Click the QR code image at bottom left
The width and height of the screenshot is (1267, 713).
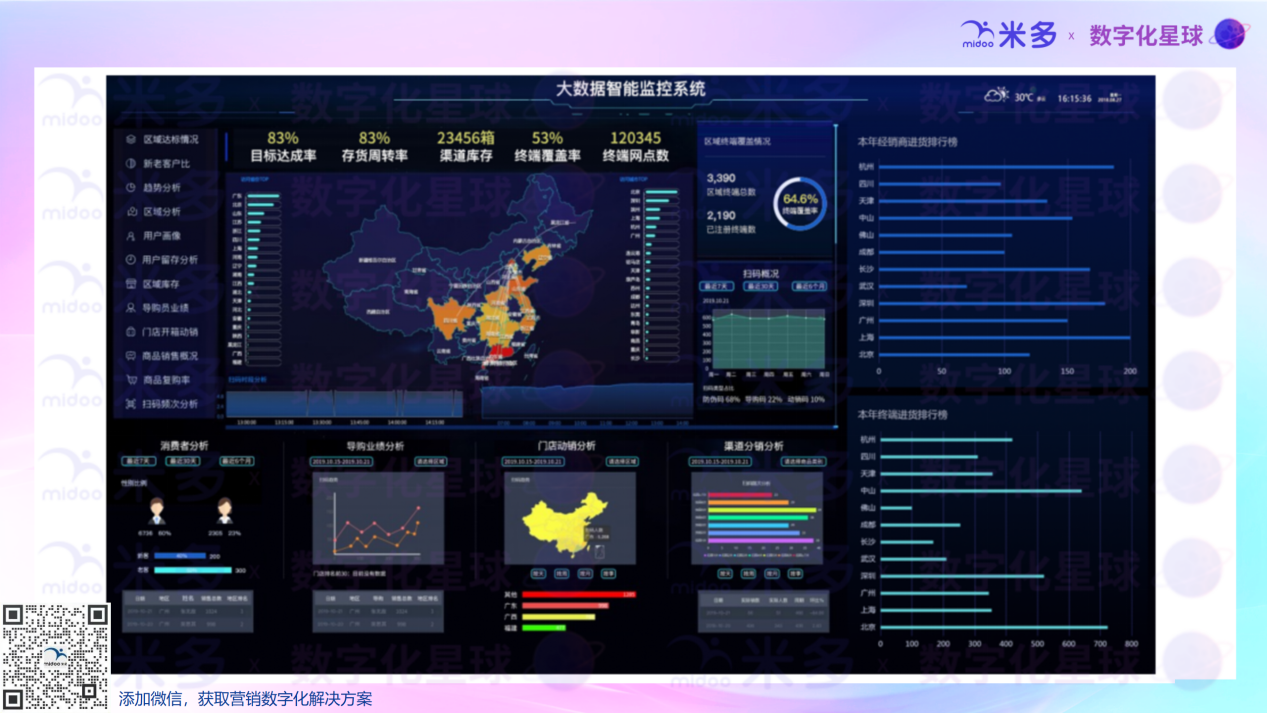tap(55, 657)
